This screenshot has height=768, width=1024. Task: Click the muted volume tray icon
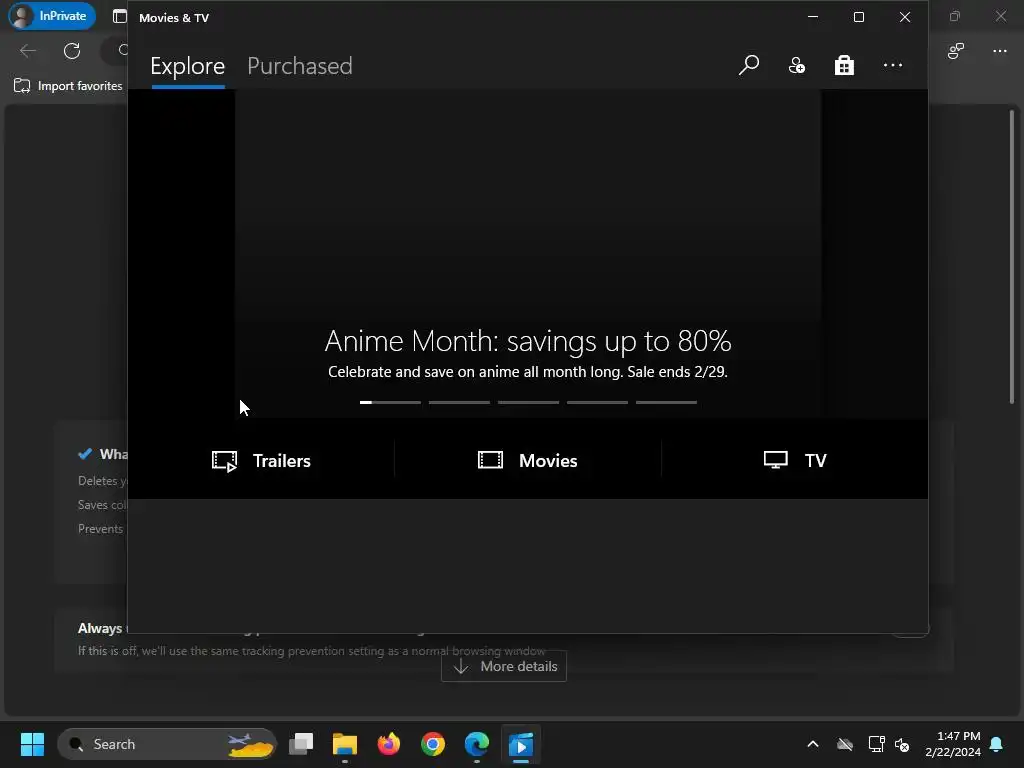(903, 744)
